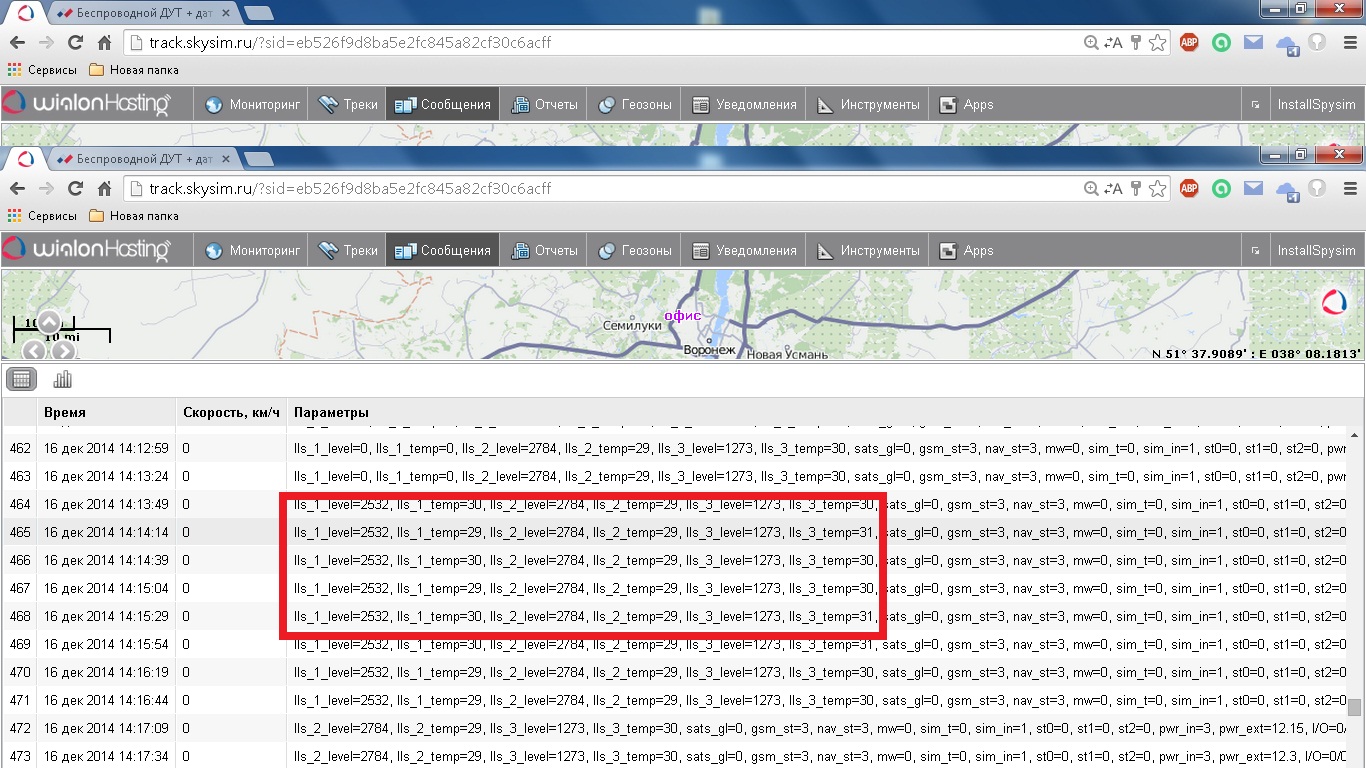Viewport: 1366px width, 768px height.
Task: Switch messages to table view
Action: pyautogui.click(x=22, y=379)
